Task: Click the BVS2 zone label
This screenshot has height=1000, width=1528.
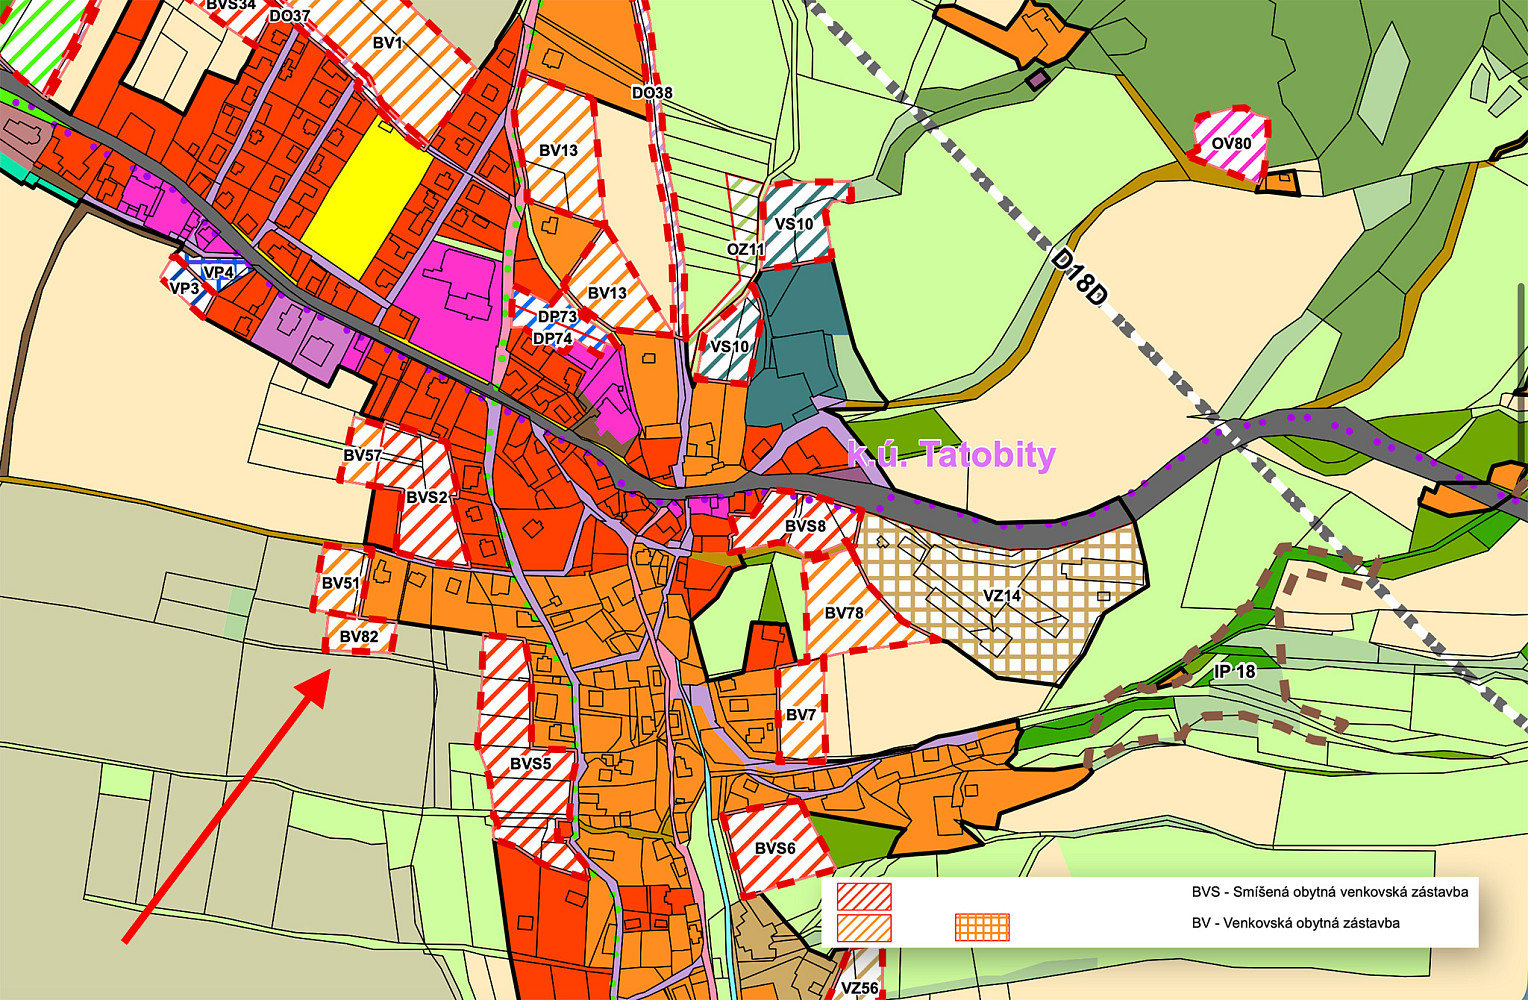Action: pos(427,497)
